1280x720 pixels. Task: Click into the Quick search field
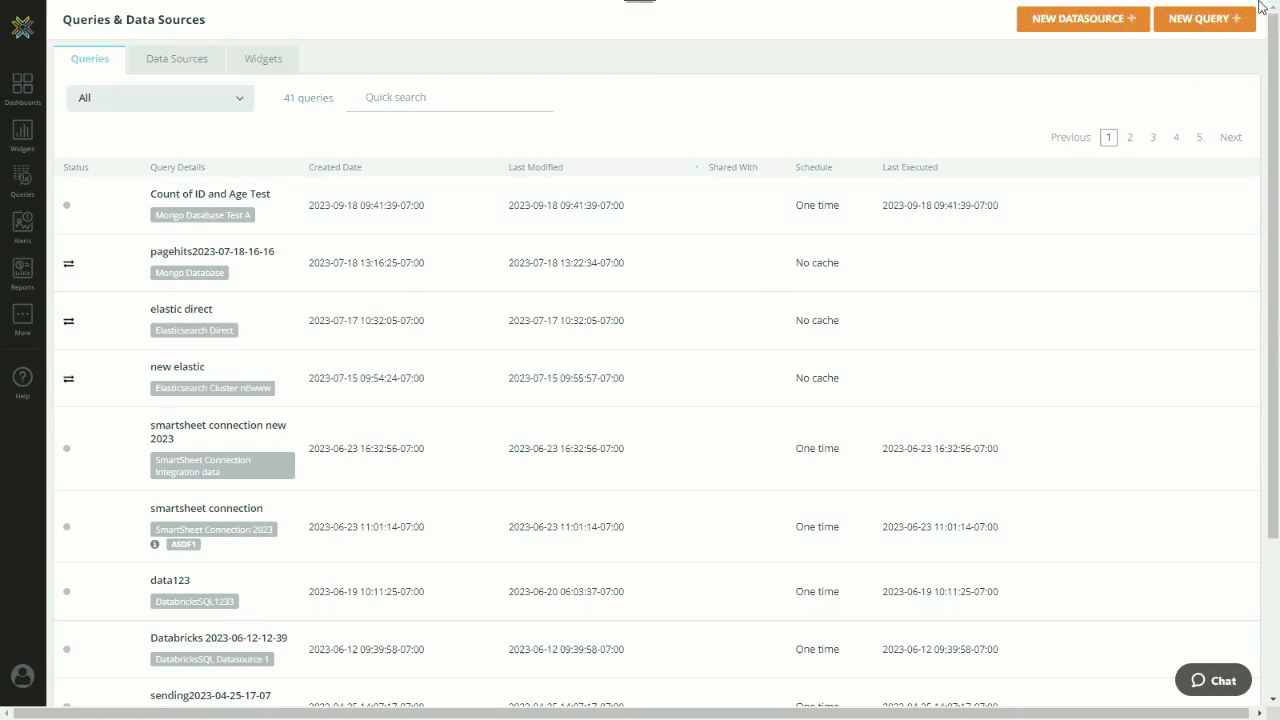449,98
